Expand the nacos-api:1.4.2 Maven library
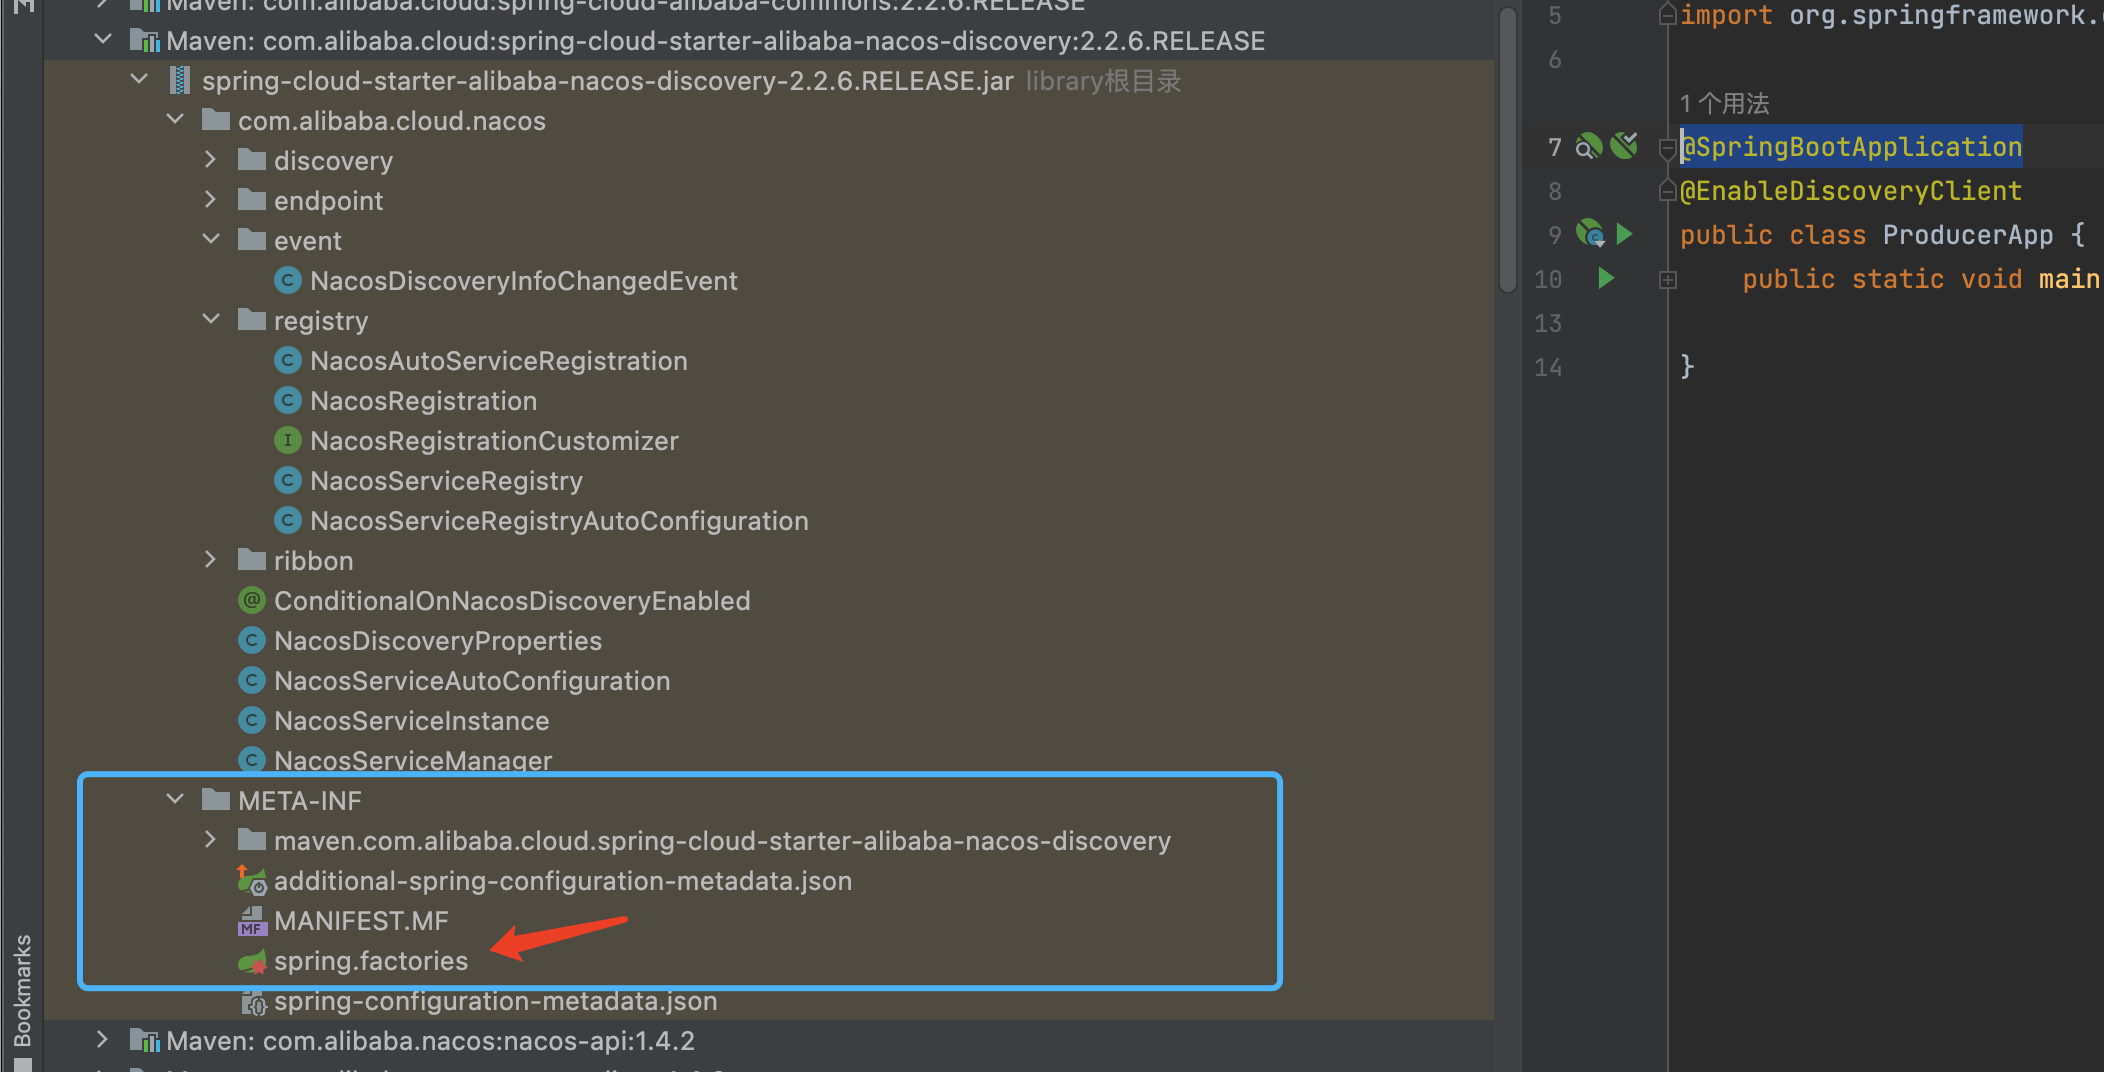Screen dimensions: 2104x1072 pos(103,1040)
